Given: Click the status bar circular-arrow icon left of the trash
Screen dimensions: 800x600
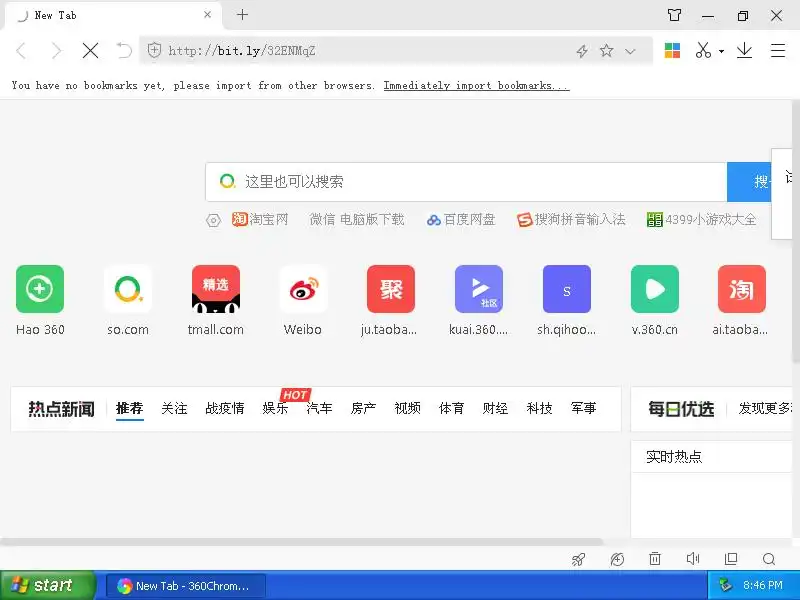Looking at the screenshot, I should 617,560.
